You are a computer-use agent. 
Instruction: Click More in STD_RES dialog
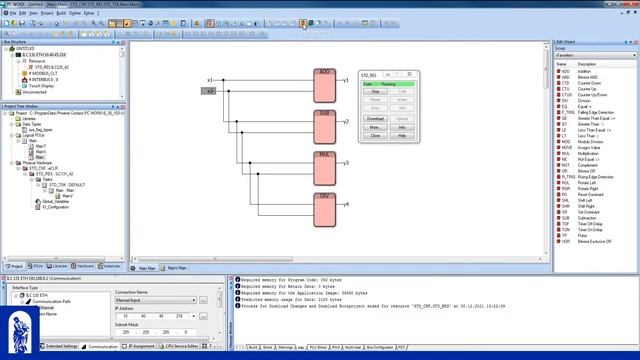375,127
